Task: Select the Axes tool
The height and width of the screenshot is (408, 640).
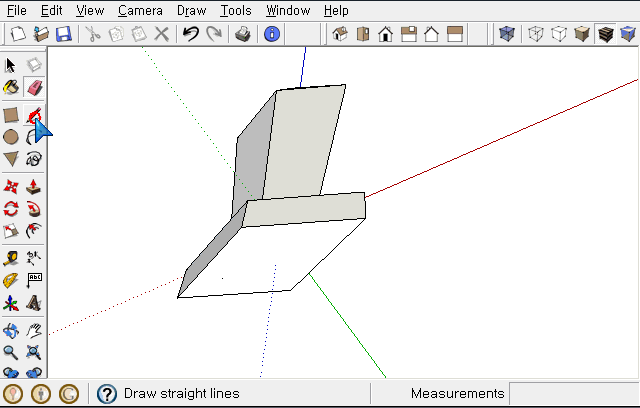Action: 11,304
